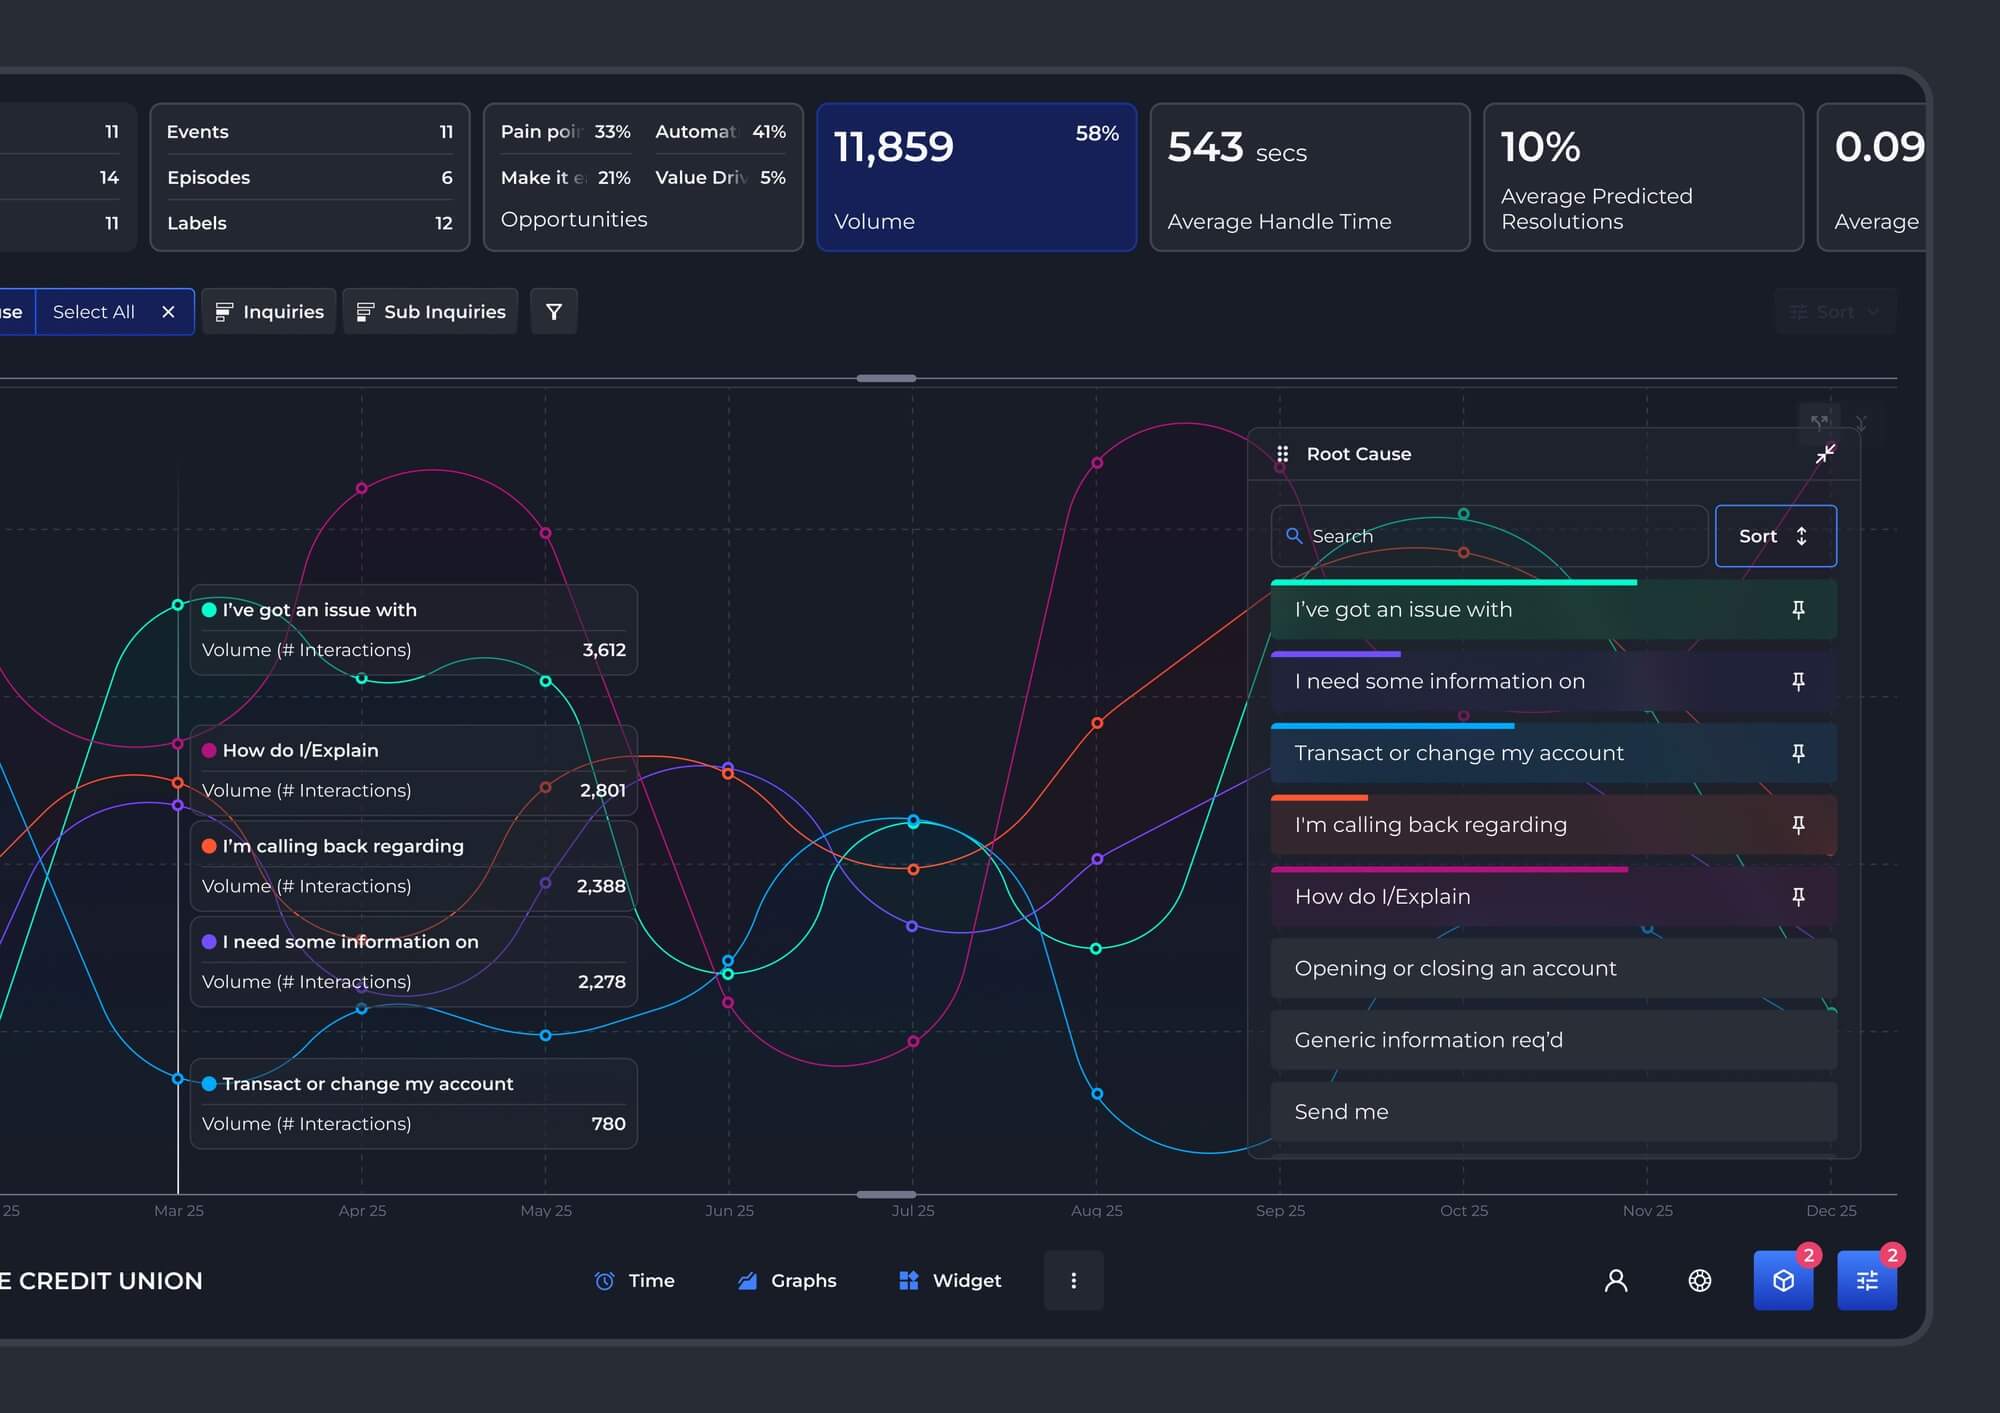
Task: Open the blue cube notifications button
Action: (1783, 1281)
